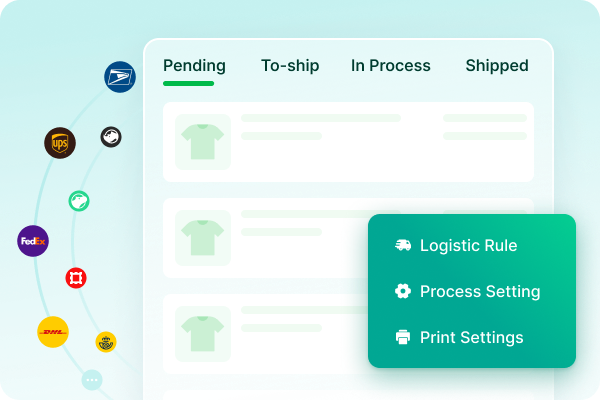Click the printer icon beside Print Settings
The width and height of the screenshot is (600, 400).
click(x=403, y=337)
